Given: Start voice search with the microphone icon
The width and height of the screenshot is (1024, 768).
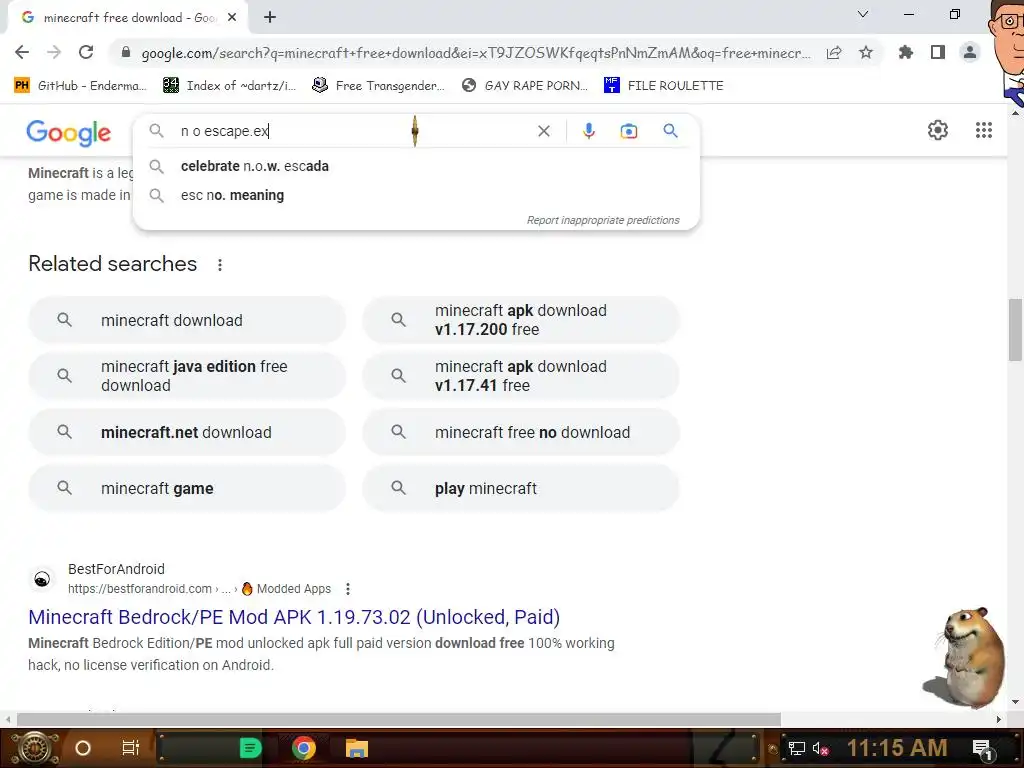Looking at the screenshot, I should [x=588, y=131].
